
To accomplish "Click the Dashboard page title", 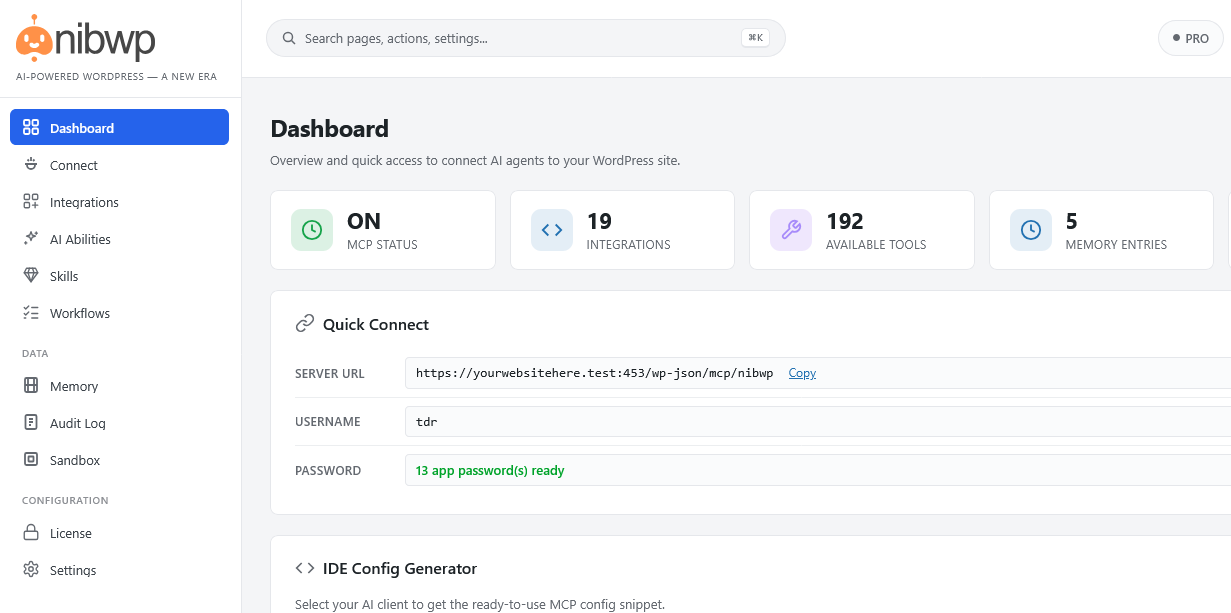I will (330, 128).
